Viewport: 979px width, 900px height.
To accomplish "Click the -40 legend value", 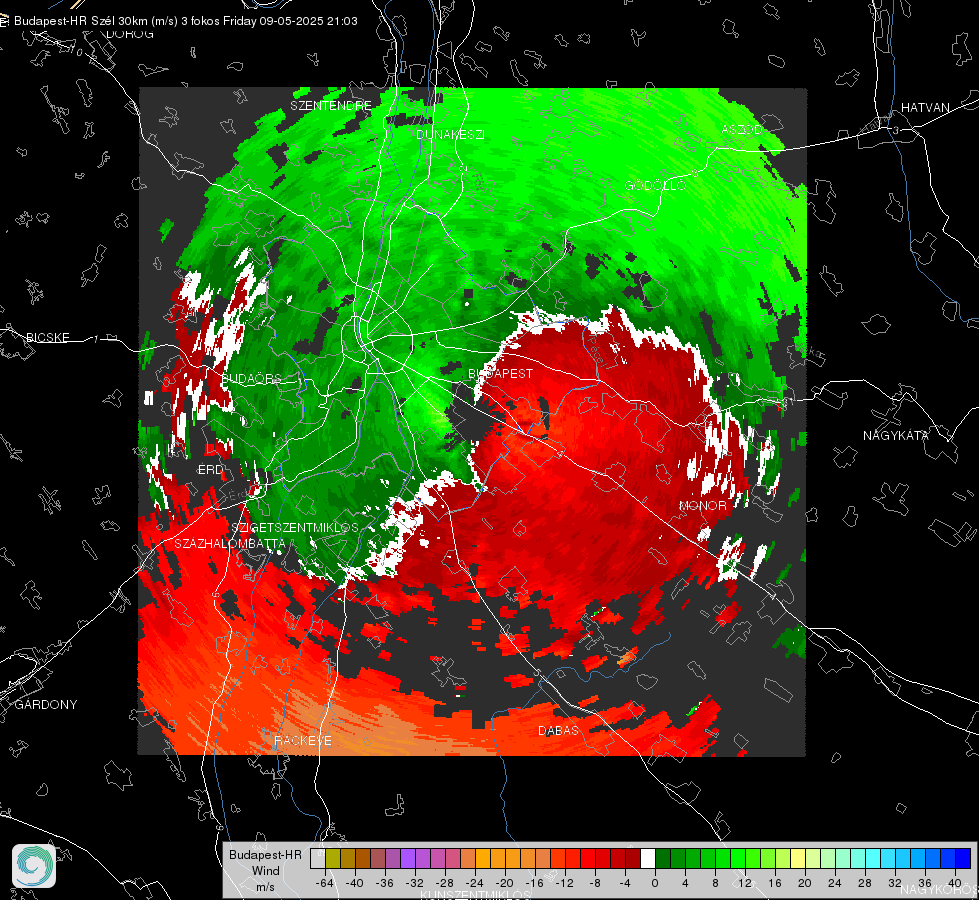I will pyautogui.click(x=355, y=883).
